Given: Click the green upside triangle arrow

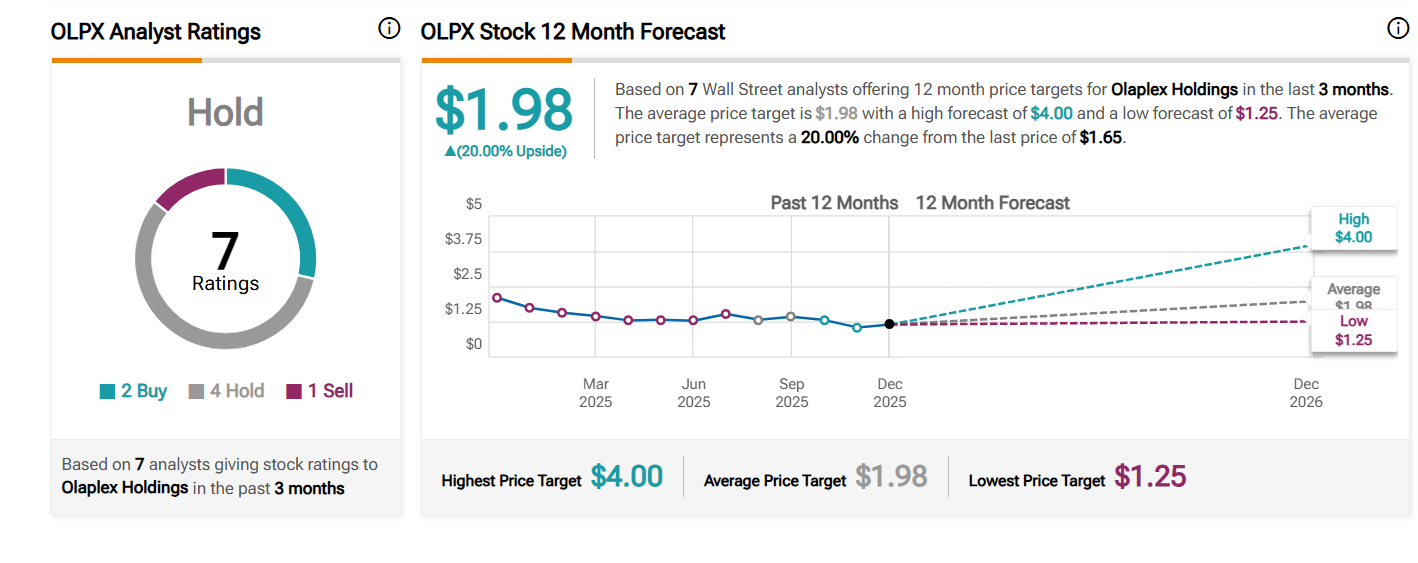Looking at the screenshot, I should coord(449,151).
